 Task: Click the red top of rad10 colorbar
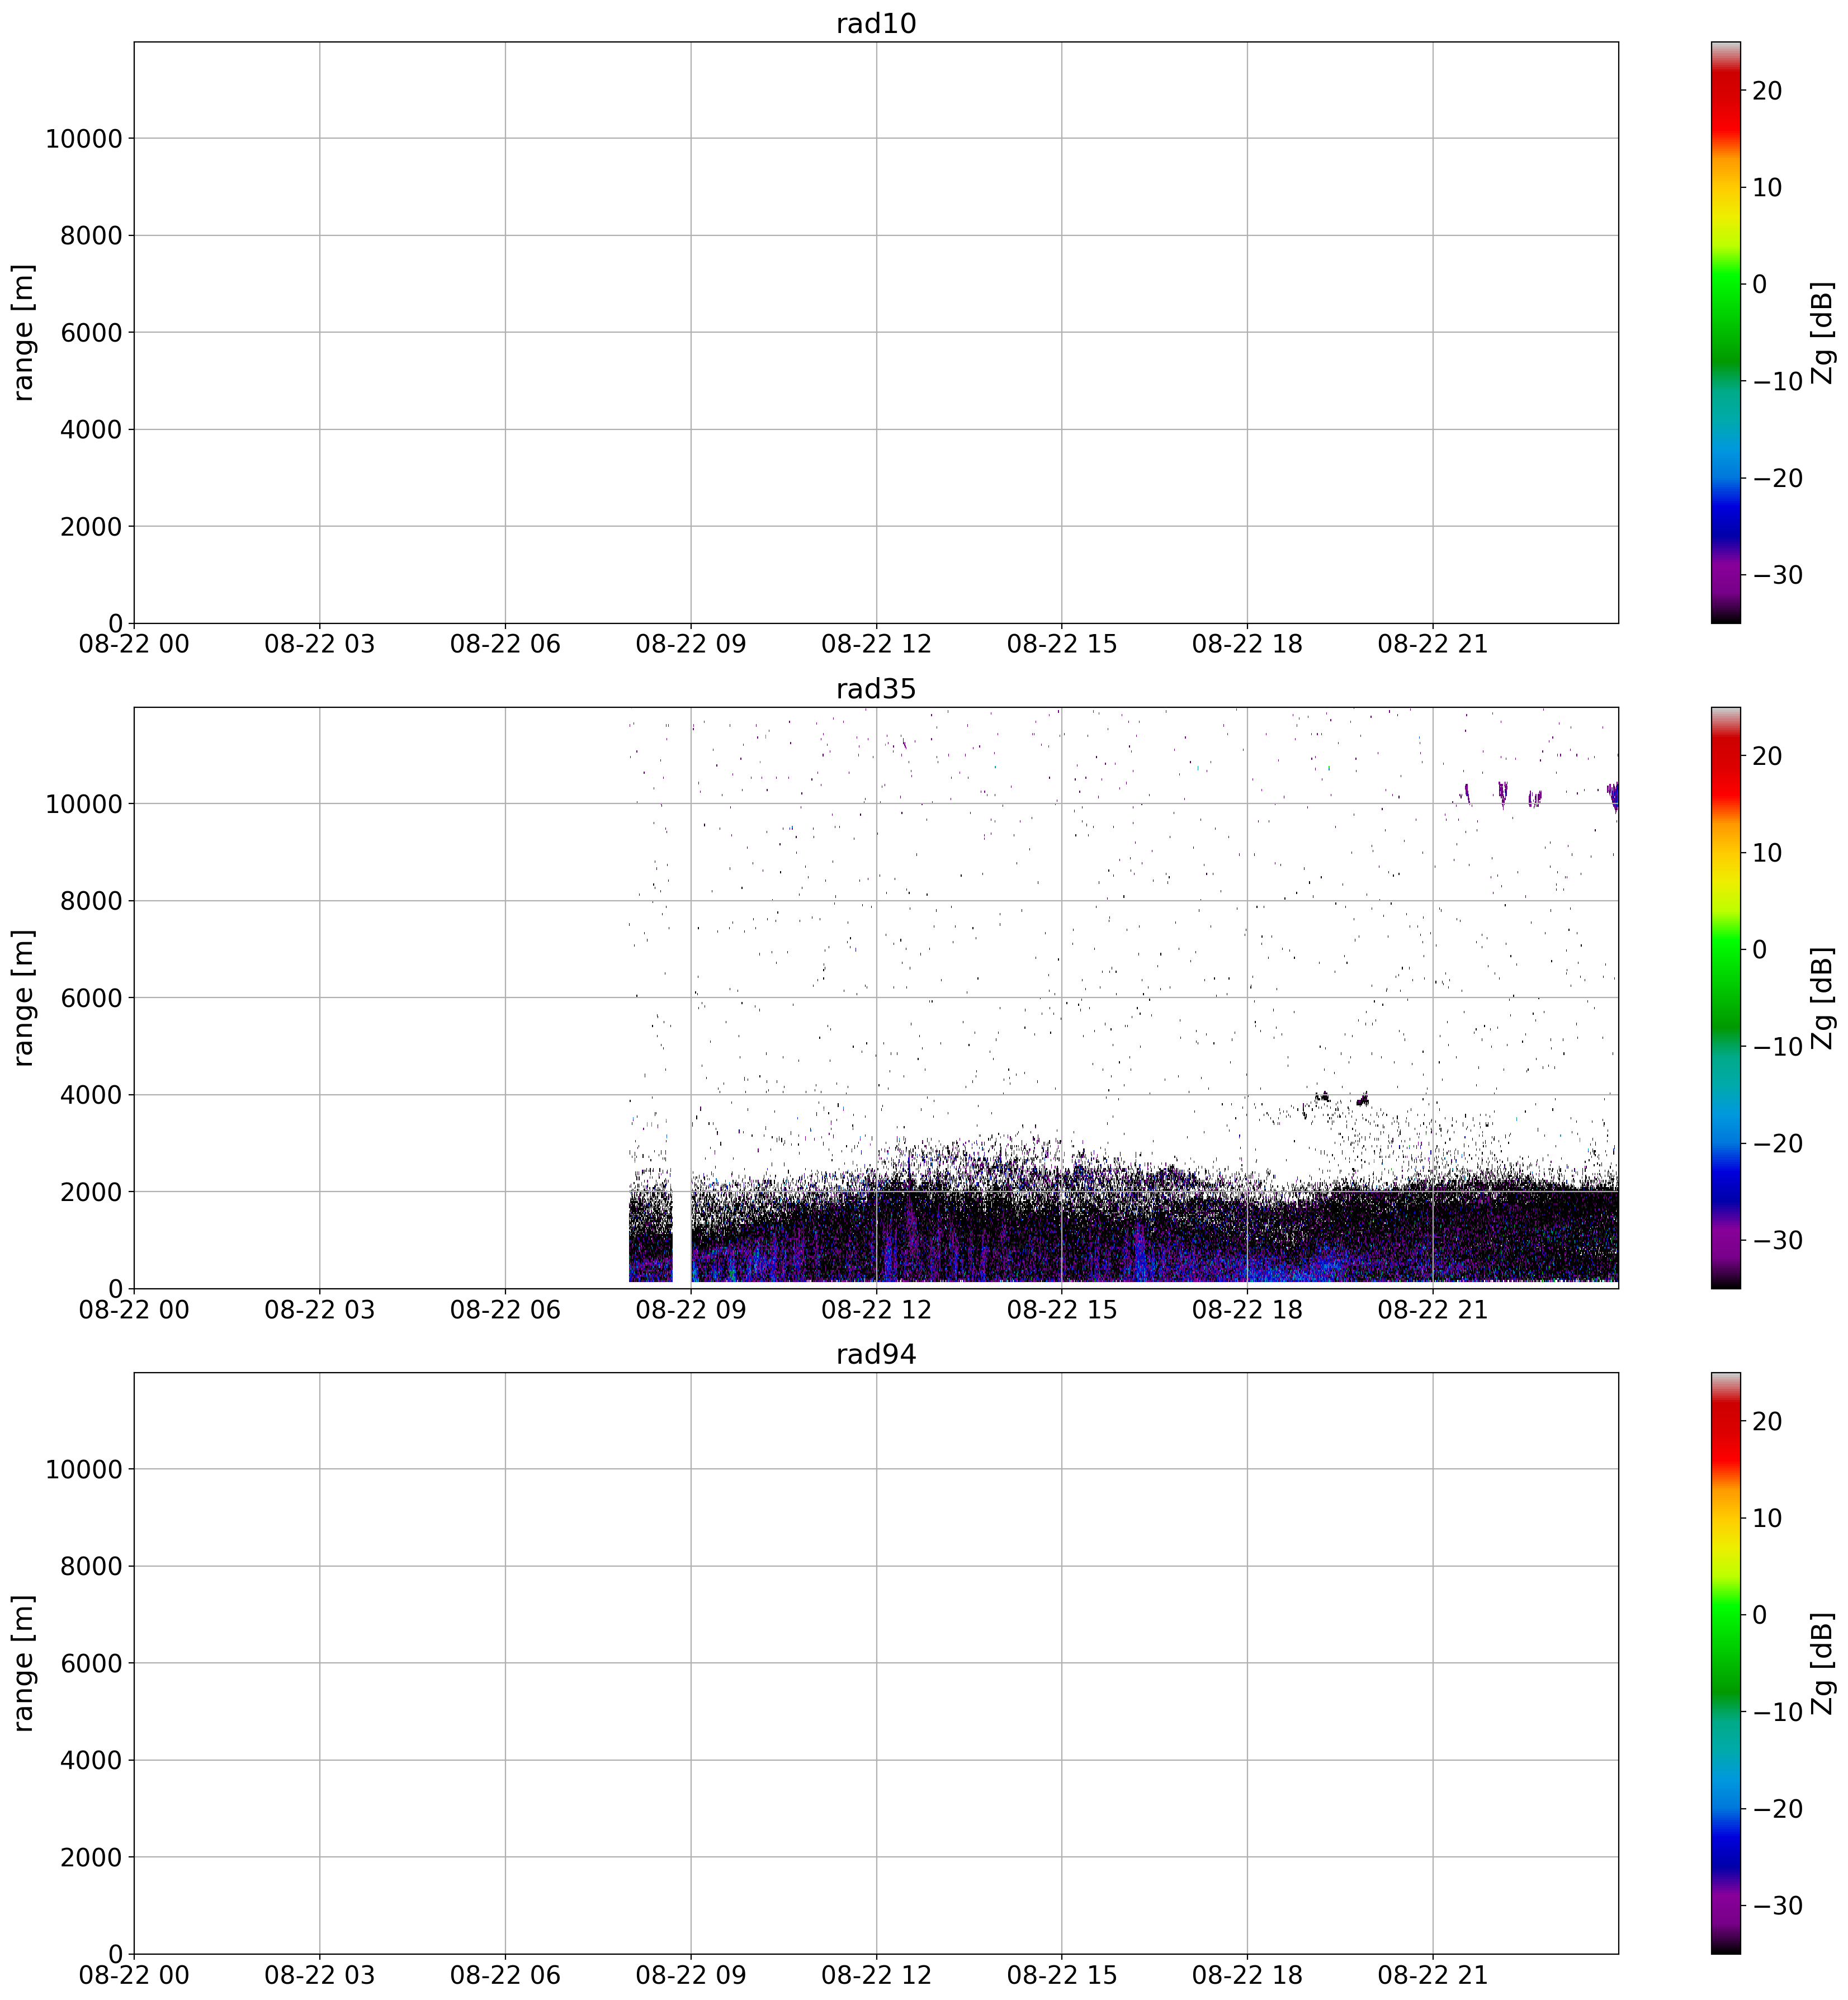click(1725, 90)
